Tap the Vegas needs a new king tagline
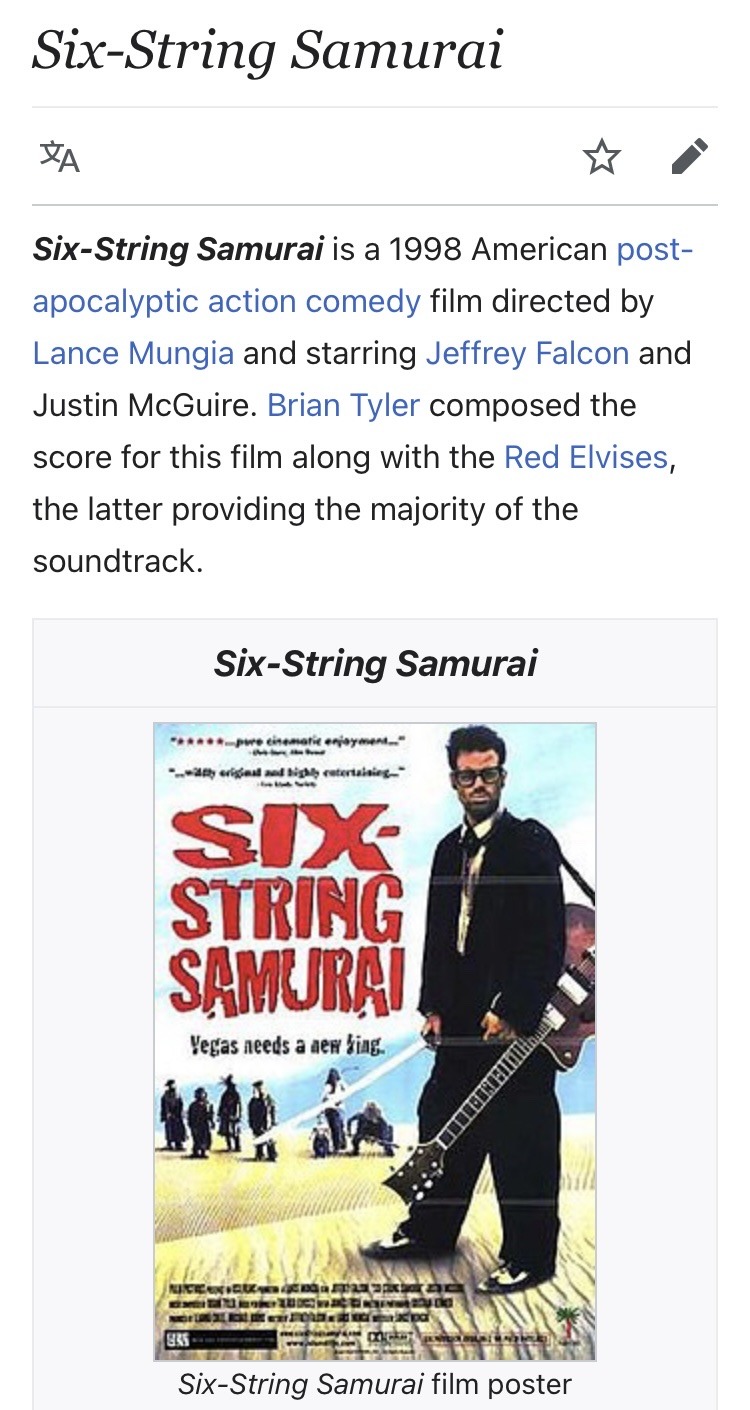The height and width of the screenshot is (1410, 750). pyautogui.click(x=286, y=1047)
